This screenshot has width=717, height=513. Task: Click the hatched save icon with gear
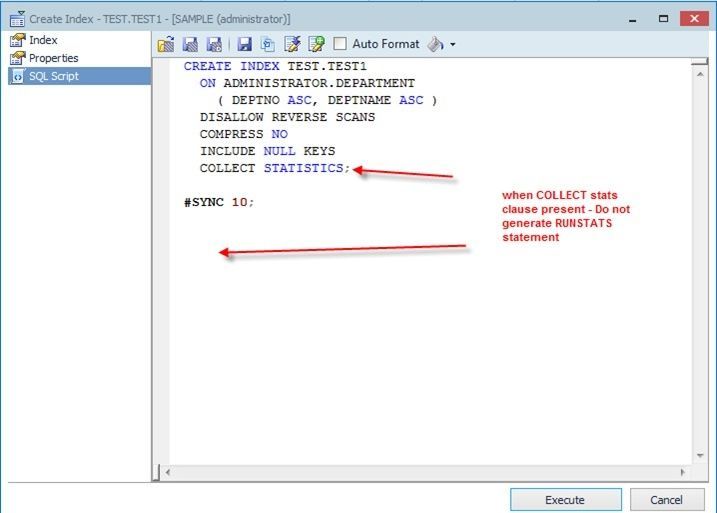[x=214, y=44]
